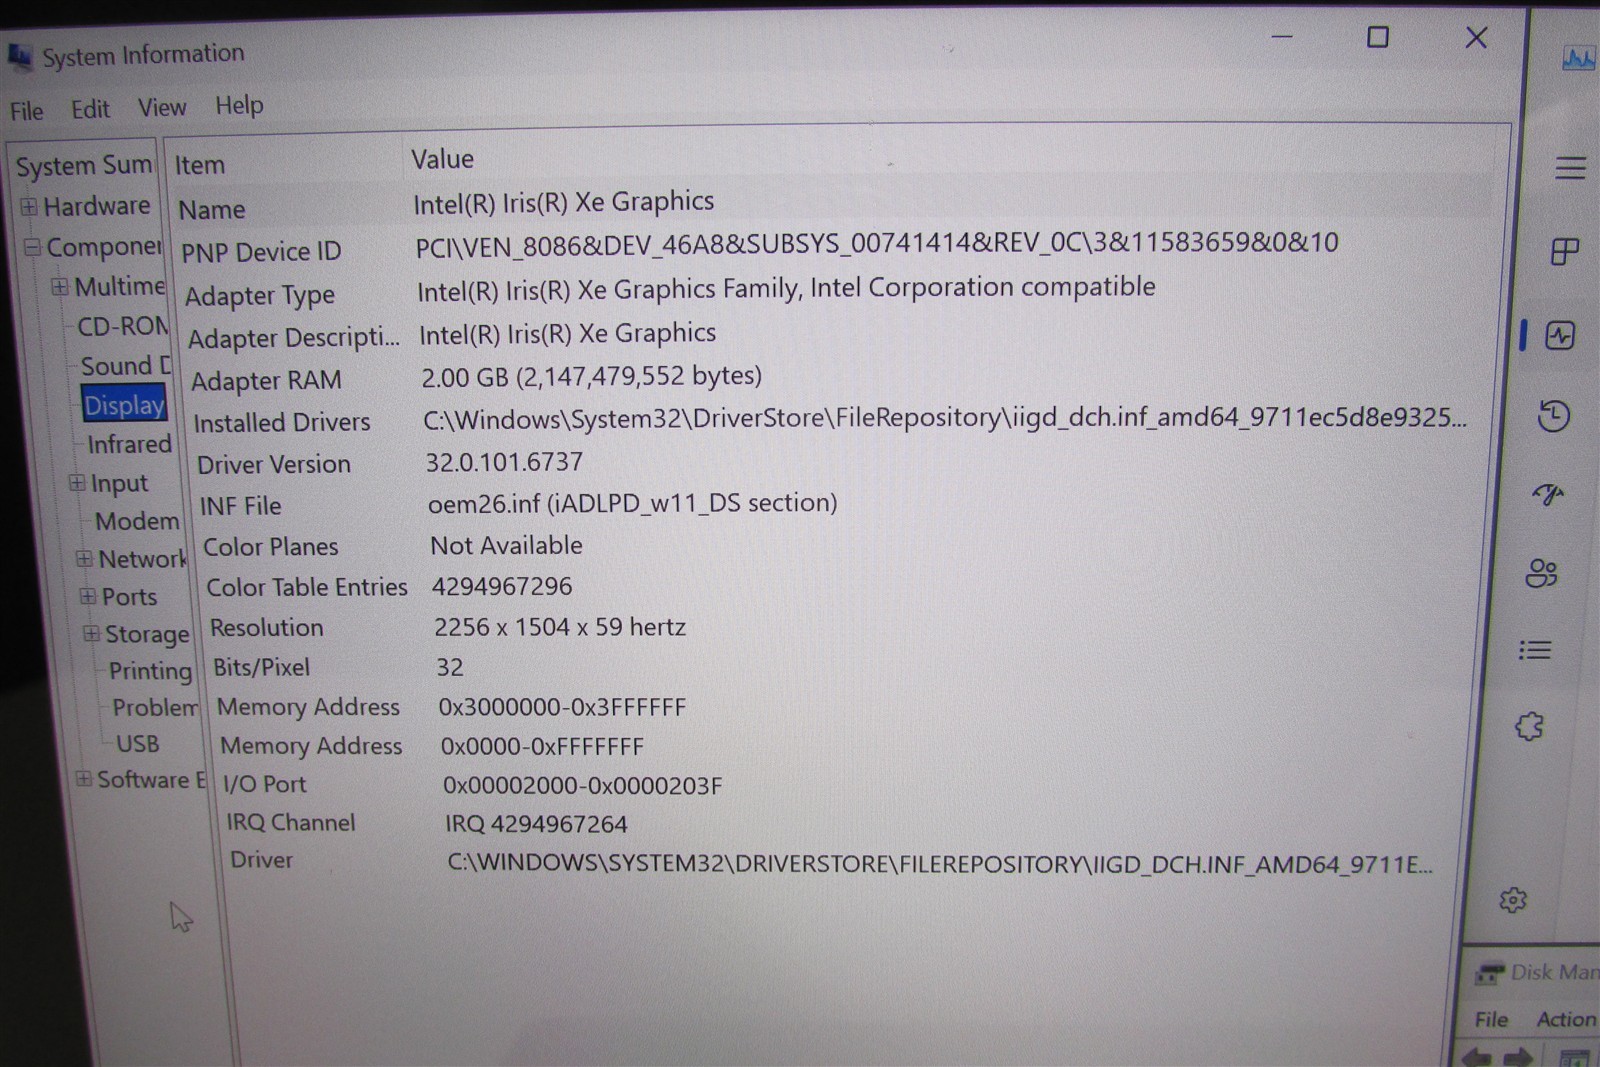Open Disk Management File menu

tap(1491, 1019)
